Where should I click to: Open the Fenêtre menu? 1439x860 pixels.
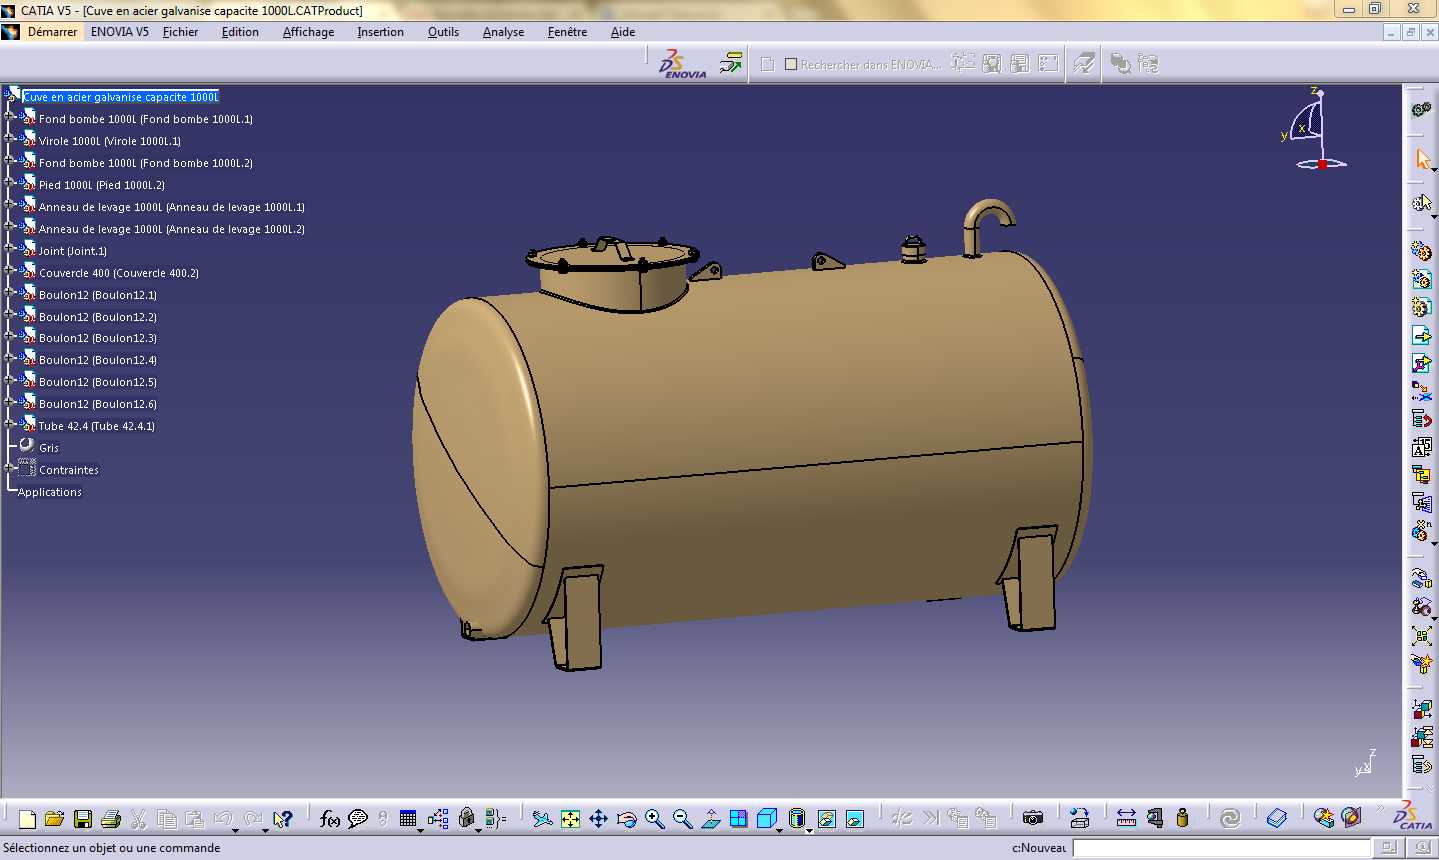tap(568, 32)
